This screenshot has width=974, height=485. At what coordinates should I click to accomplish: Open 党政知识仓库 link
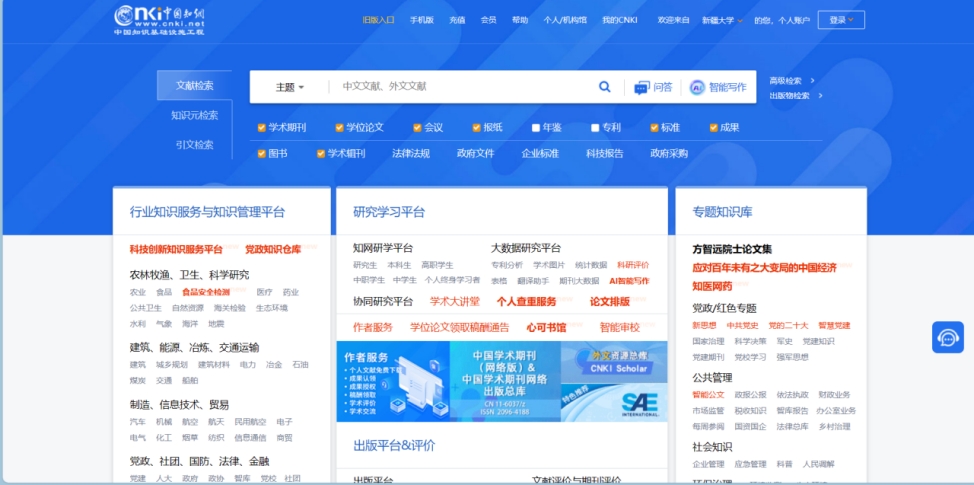(273, 250)
